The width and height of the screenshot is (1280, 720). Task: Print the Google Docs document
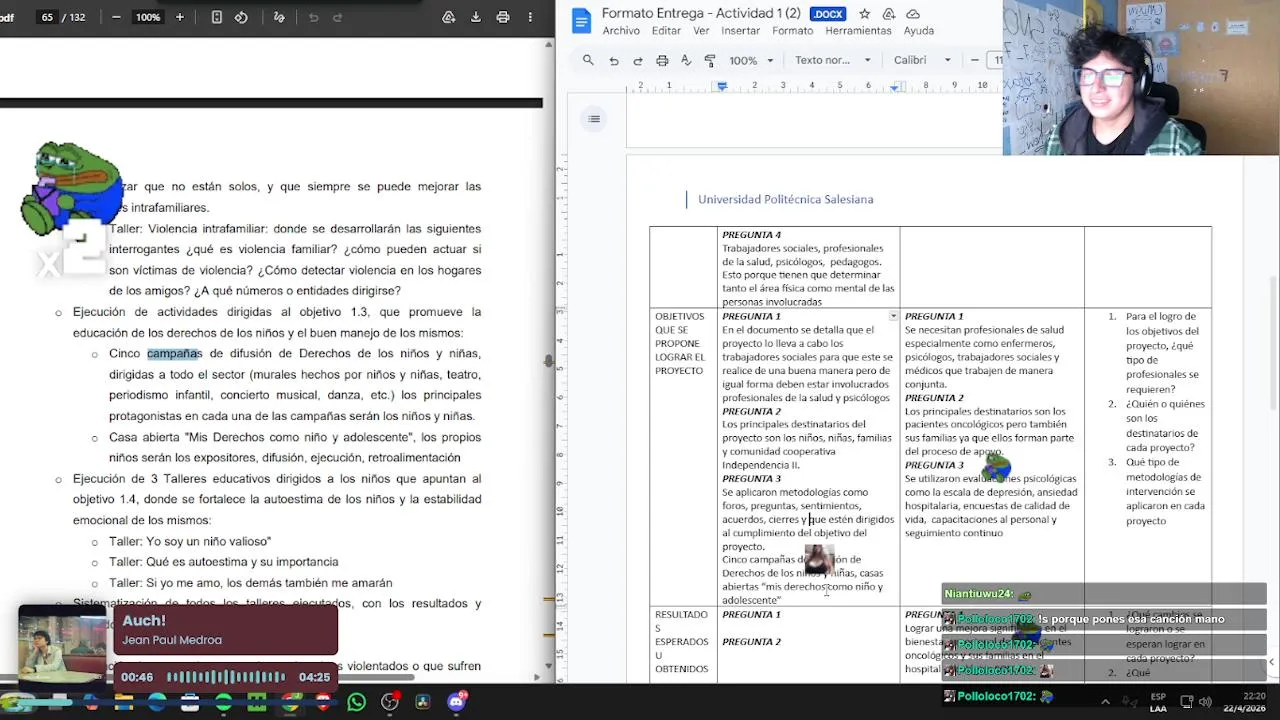pos(662,60)
